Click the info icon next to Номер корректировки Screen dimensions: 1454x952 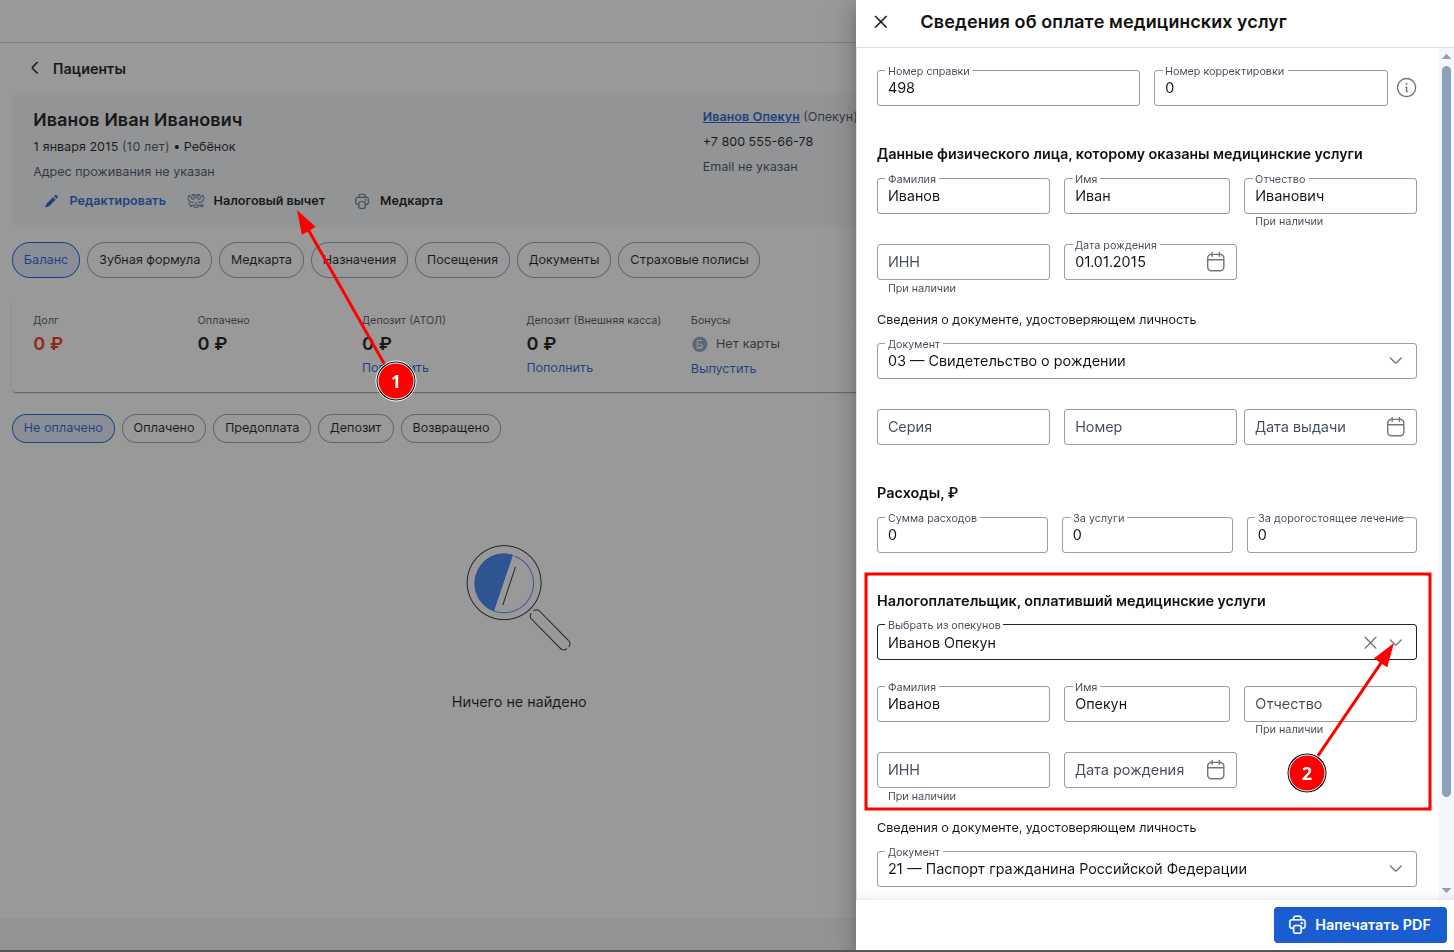point(1406,88)
